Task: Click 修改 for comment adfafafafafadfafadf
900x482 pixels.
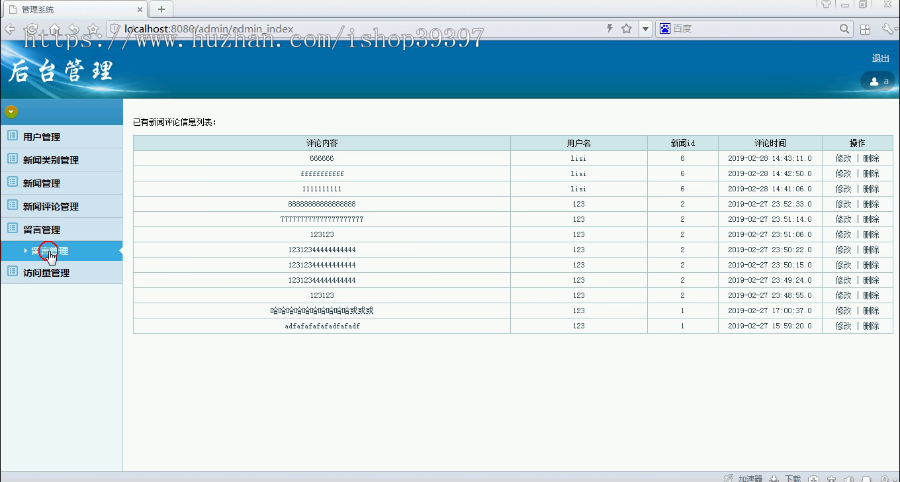Action: pos(843,326)
